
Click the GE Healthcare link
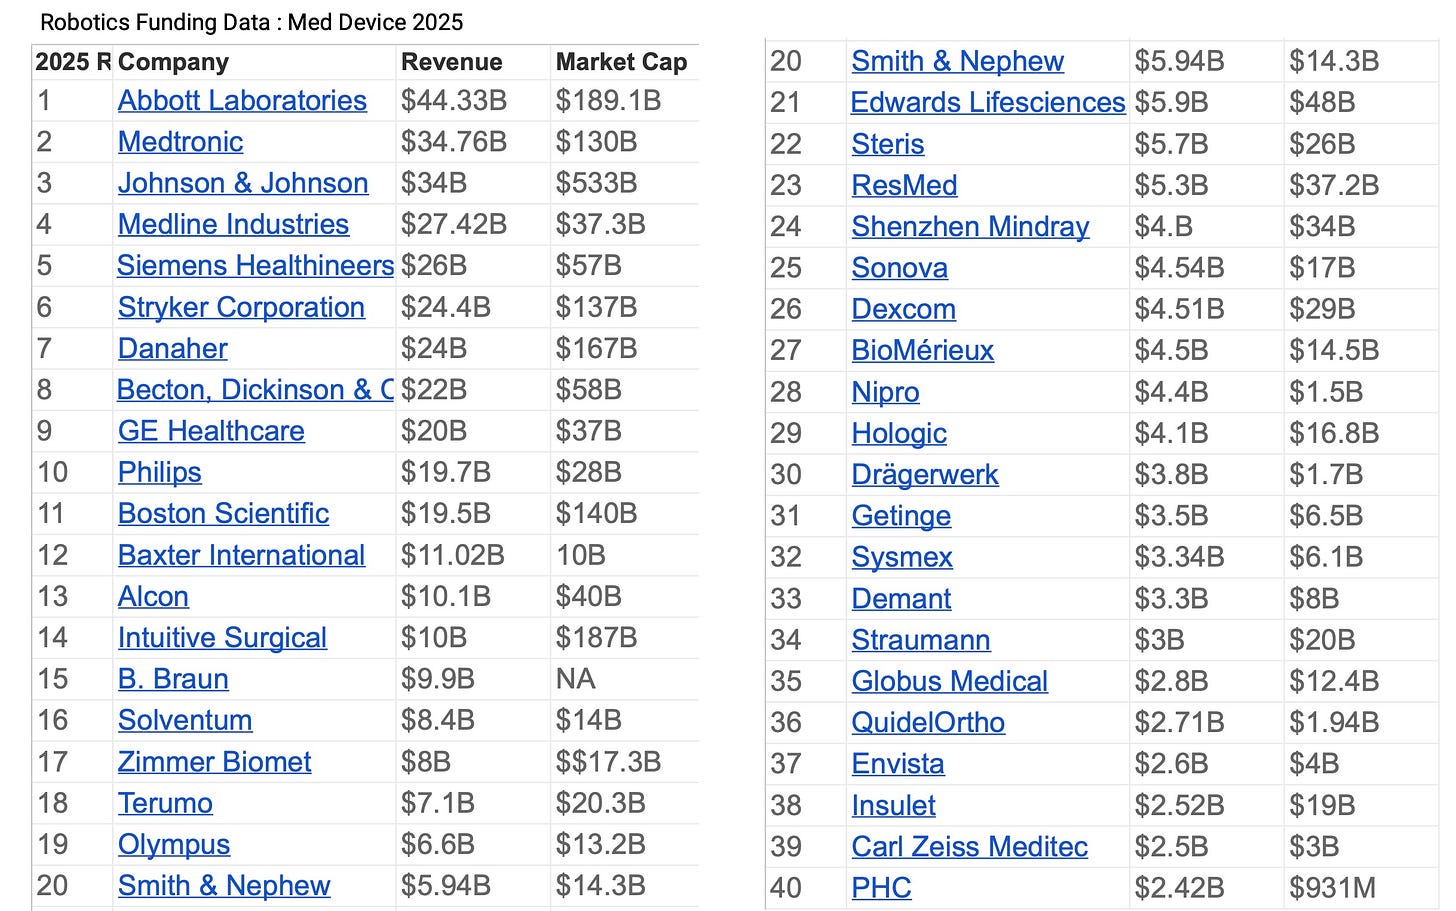(x=211, y=431)
